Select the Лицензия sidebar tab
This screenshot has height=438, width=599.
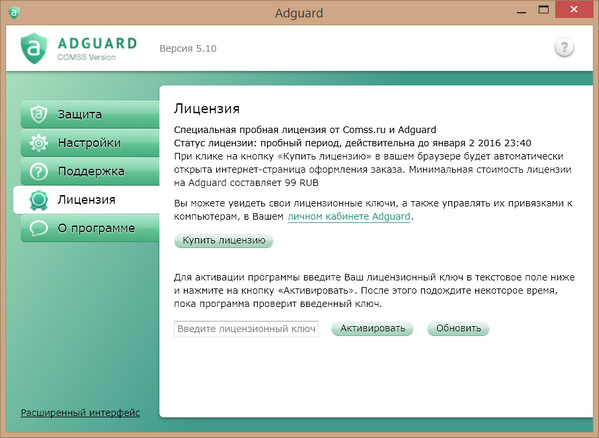point(87,200)
